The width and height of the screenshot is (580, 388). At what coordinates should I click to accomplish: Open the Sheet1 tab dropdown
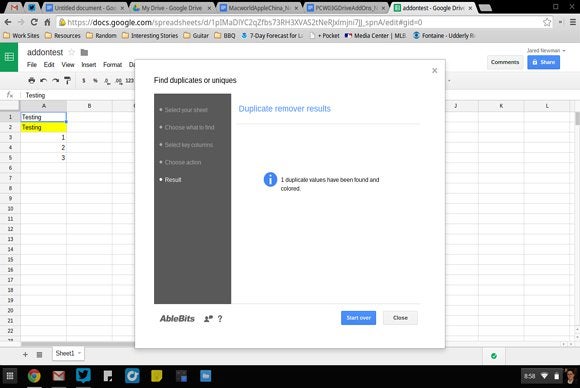pos(79,353)
